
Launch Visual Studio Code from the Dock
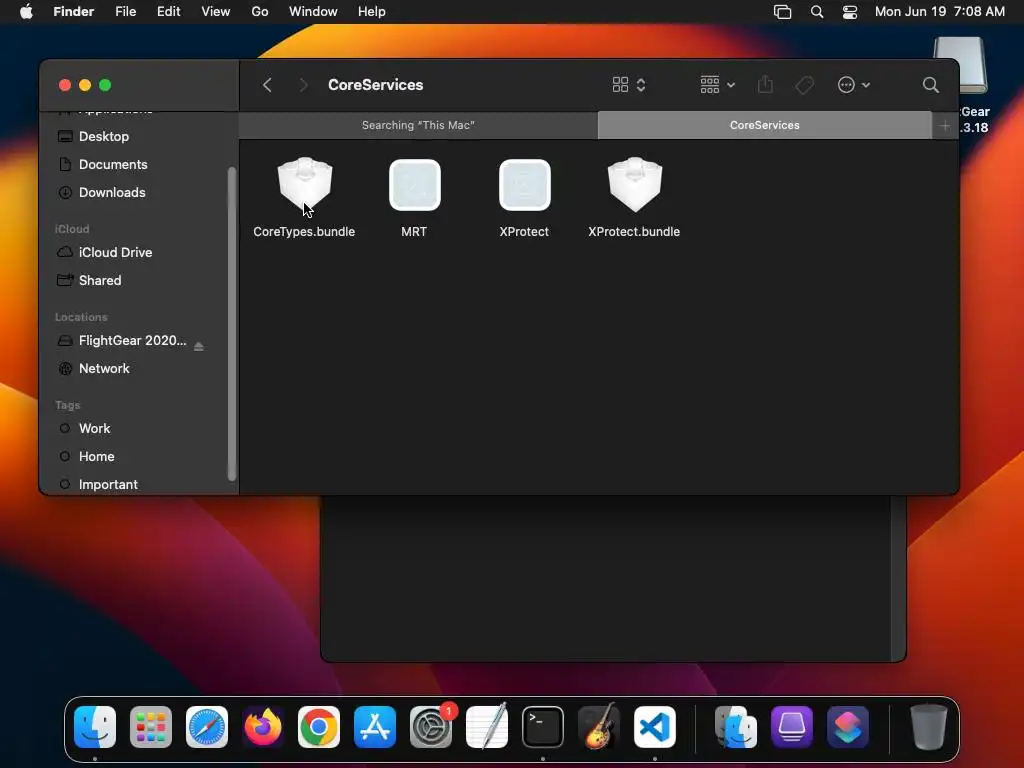(x=655, y=727)
